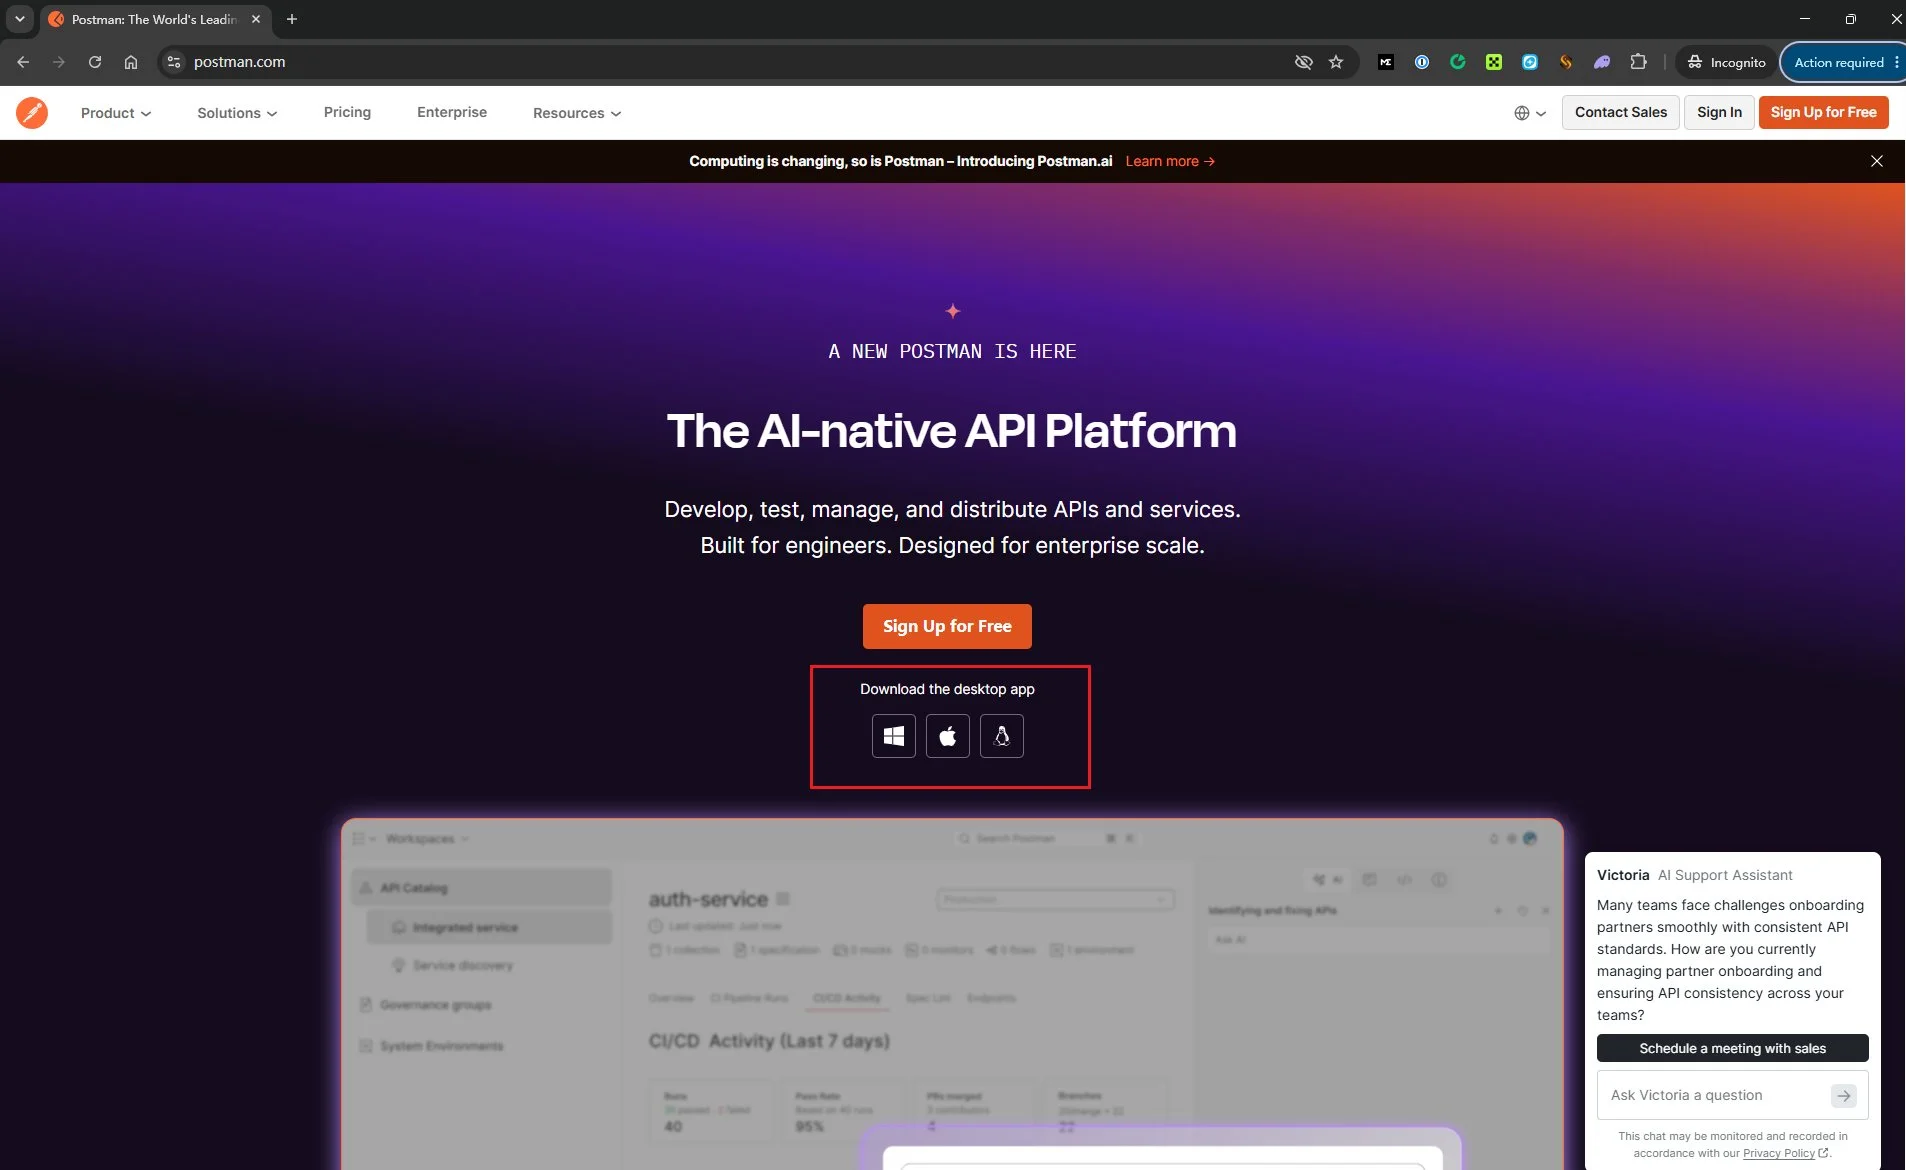Expand the Solutions menu

tap(237, 113)
